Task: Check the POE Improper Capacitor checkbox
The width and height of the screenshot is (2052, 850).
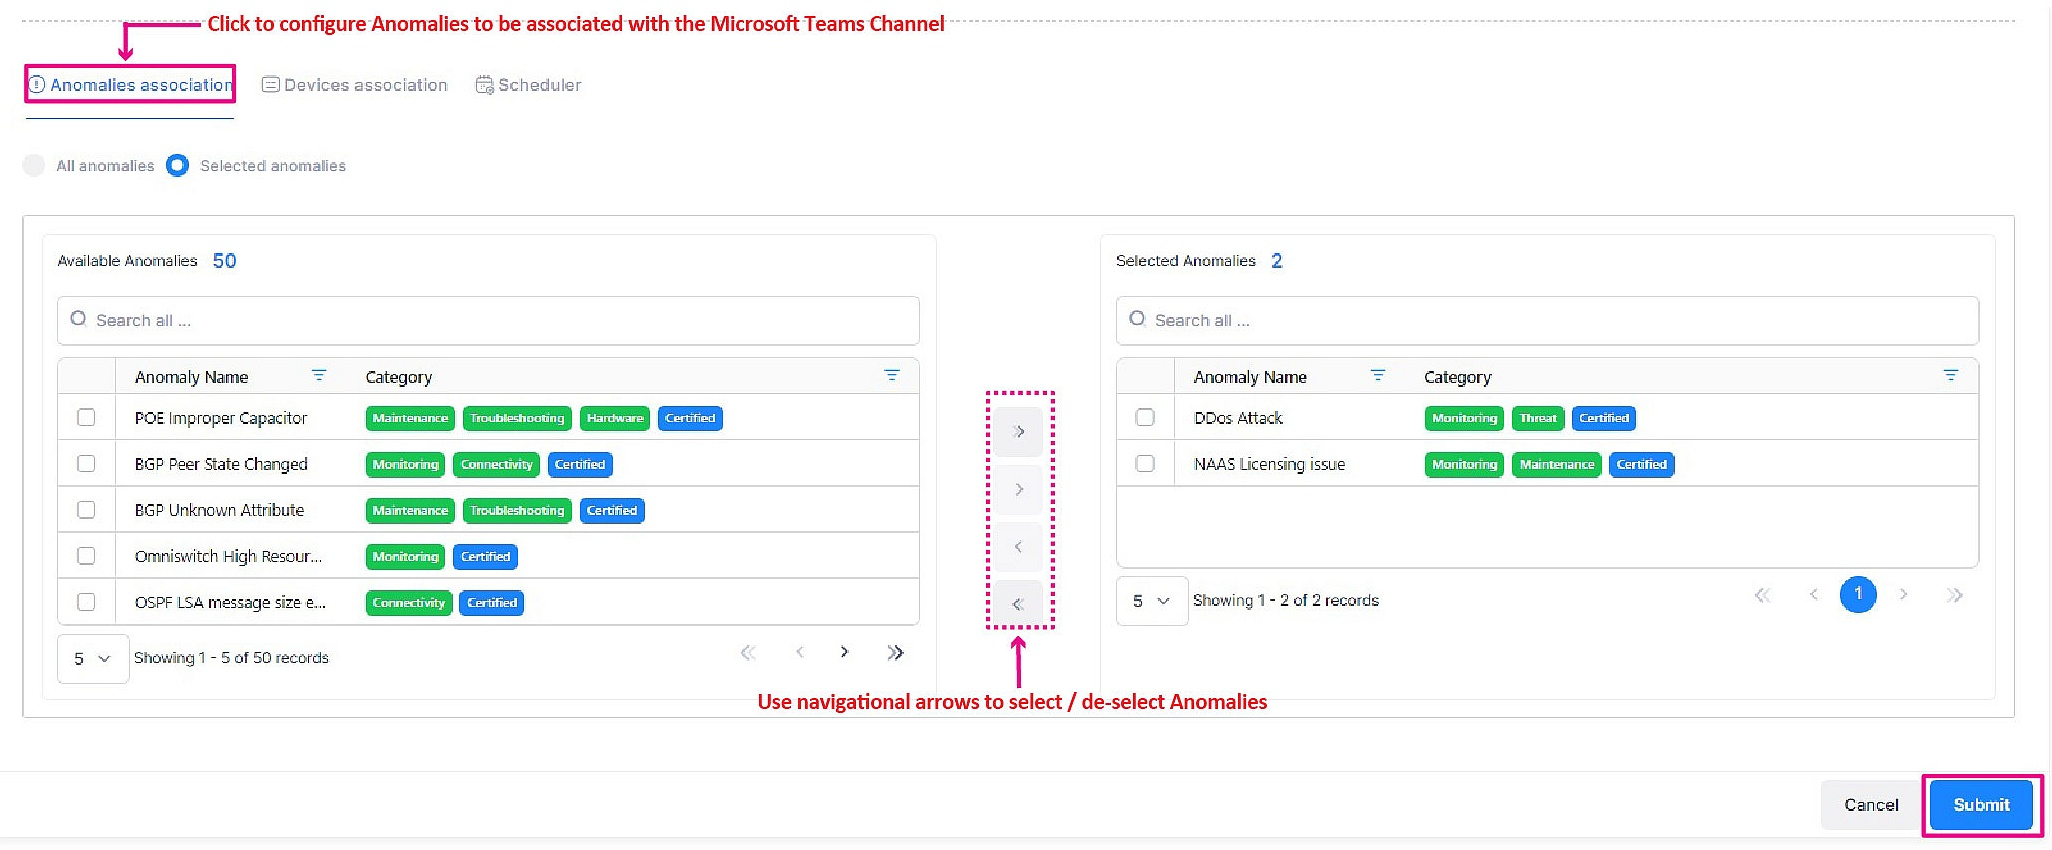Action: tap(87, 418)
